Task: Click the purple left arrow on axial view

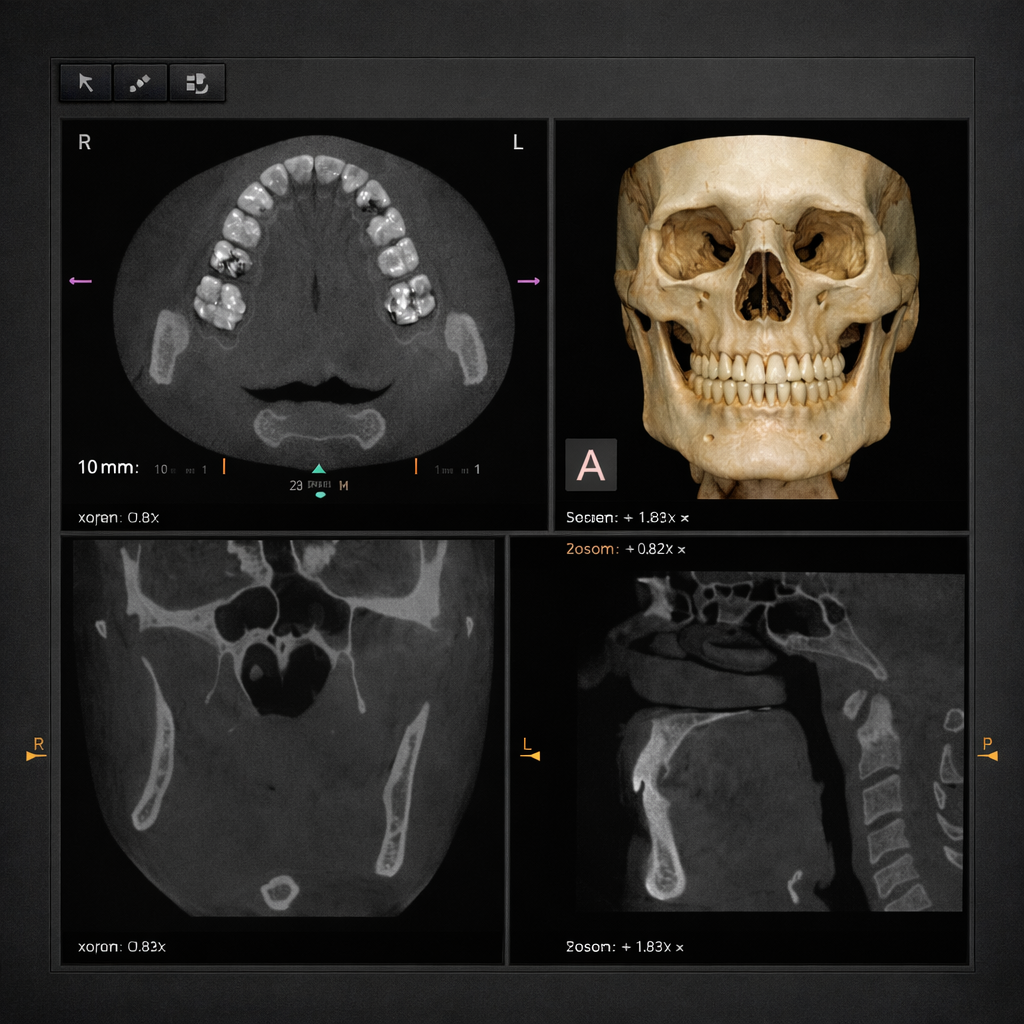Action: click(80, 281)
